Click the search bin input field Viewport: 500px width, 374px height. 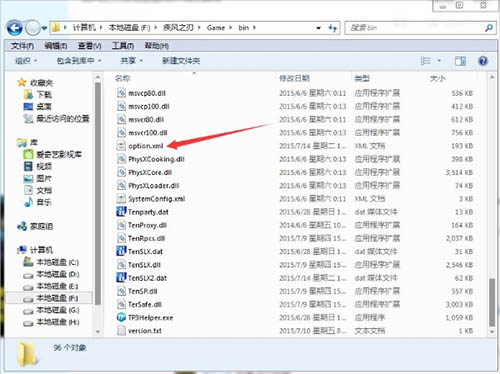point(414,28)
